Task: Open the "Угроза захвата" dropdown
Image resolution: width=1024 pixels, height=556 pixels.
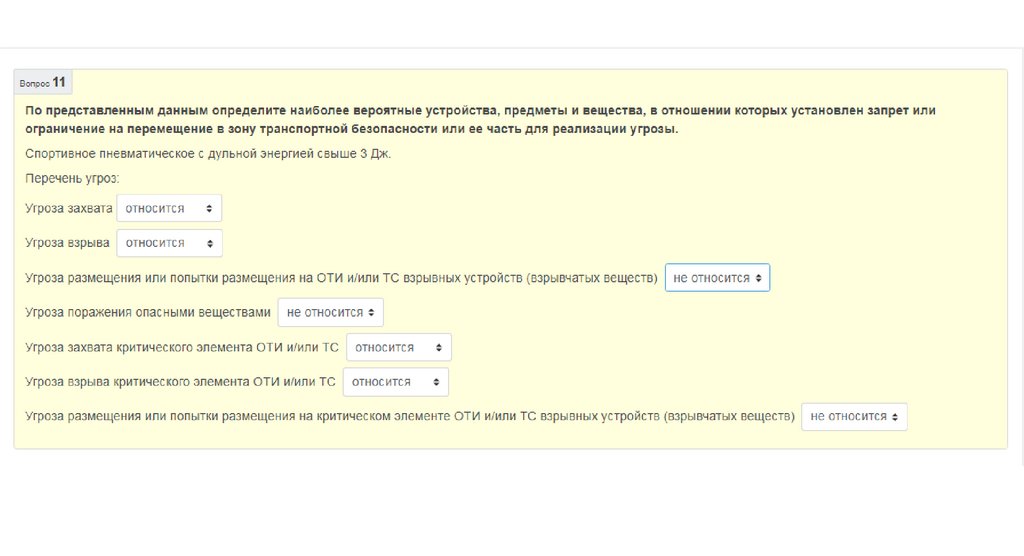Action: click(x=168, y=208)
